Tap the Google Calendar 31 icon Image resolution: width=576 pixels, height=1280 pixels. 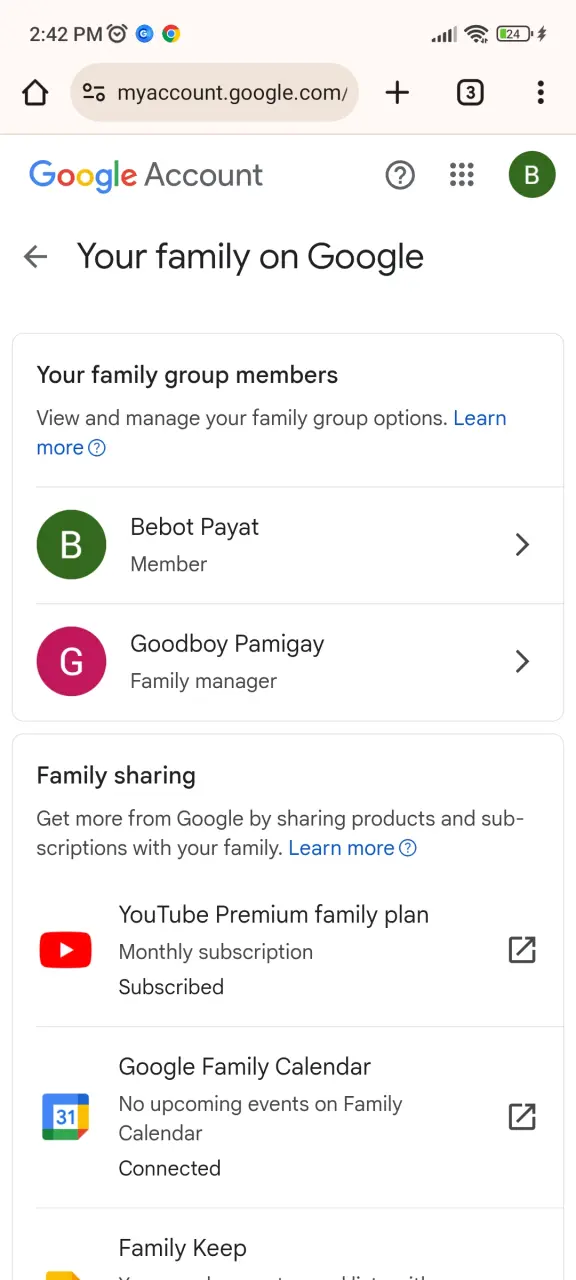coord(65,1116)
